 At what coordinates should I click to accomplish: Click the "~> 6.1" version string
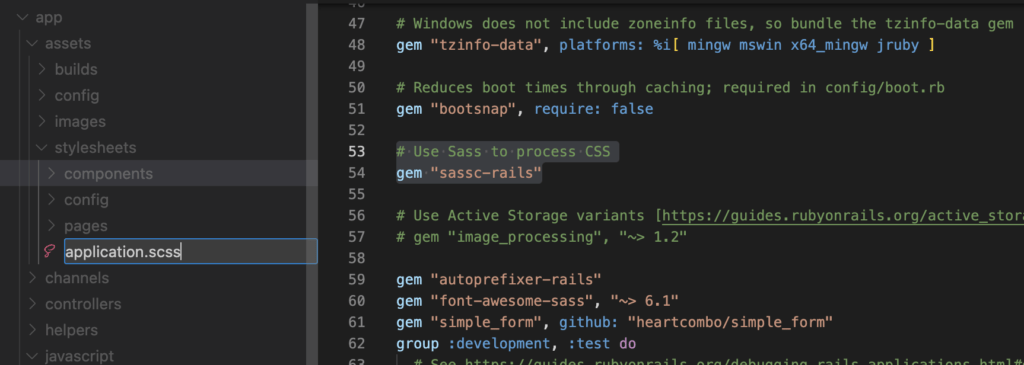645,301
